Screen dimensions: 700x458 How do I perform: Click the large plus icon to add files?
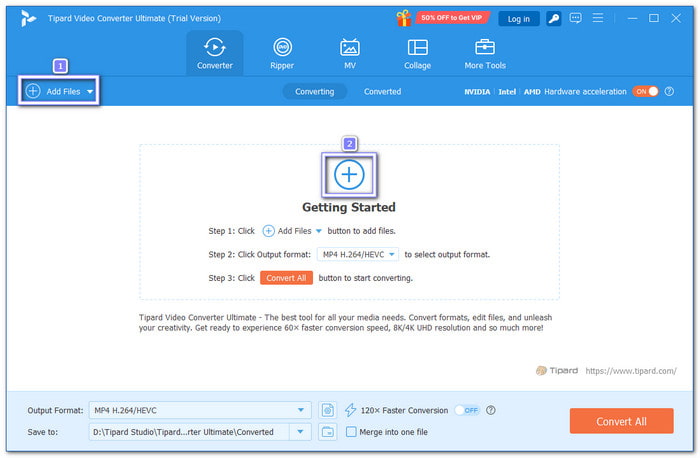(349, 174)
